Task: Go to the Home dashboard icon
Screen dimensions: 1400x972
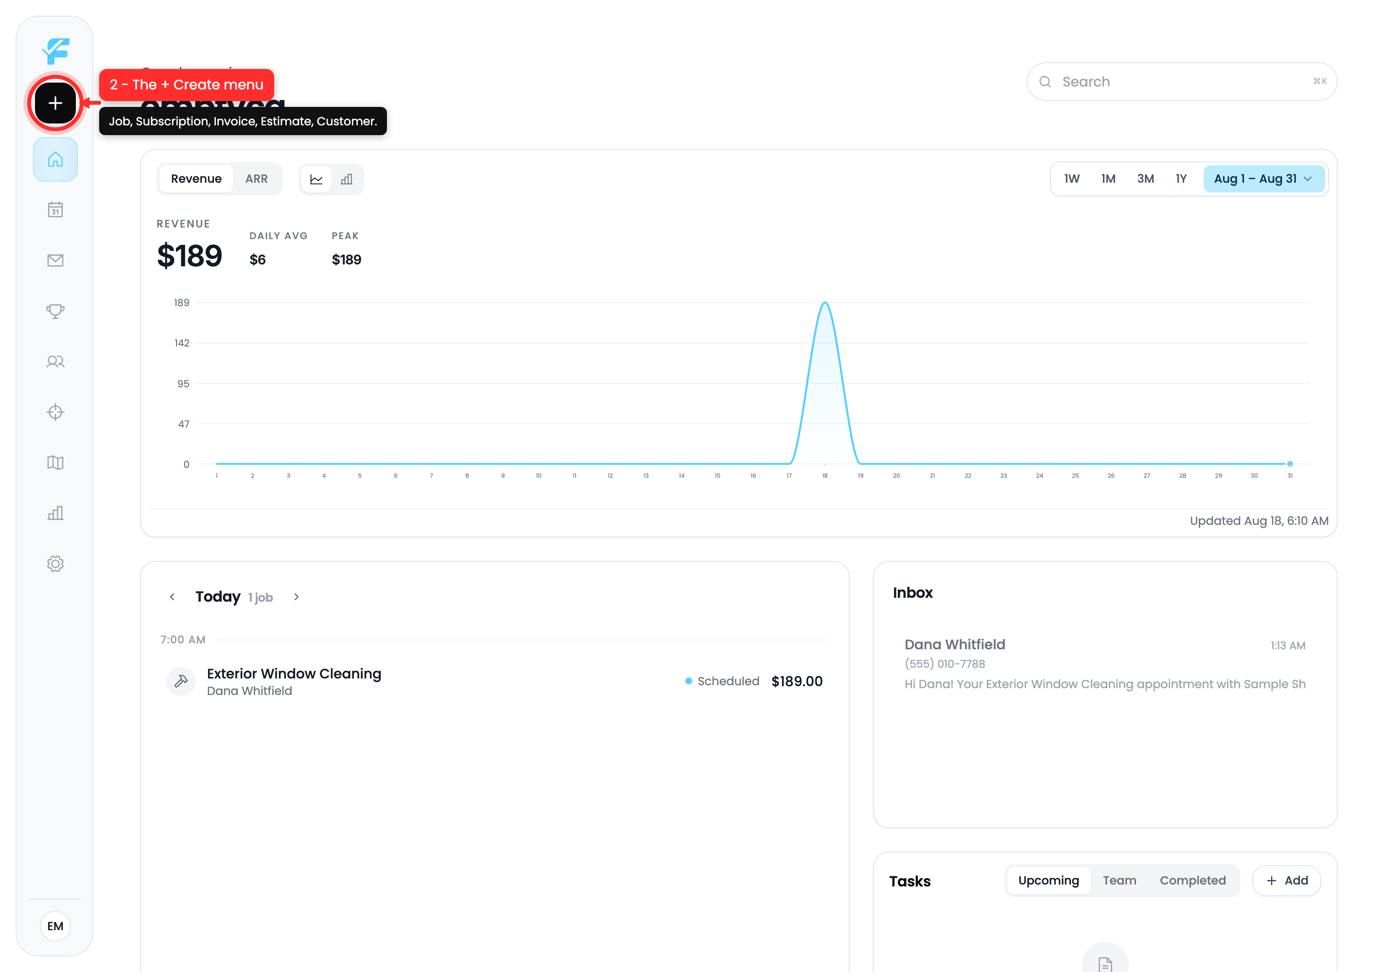Action: tap(55, 160)
